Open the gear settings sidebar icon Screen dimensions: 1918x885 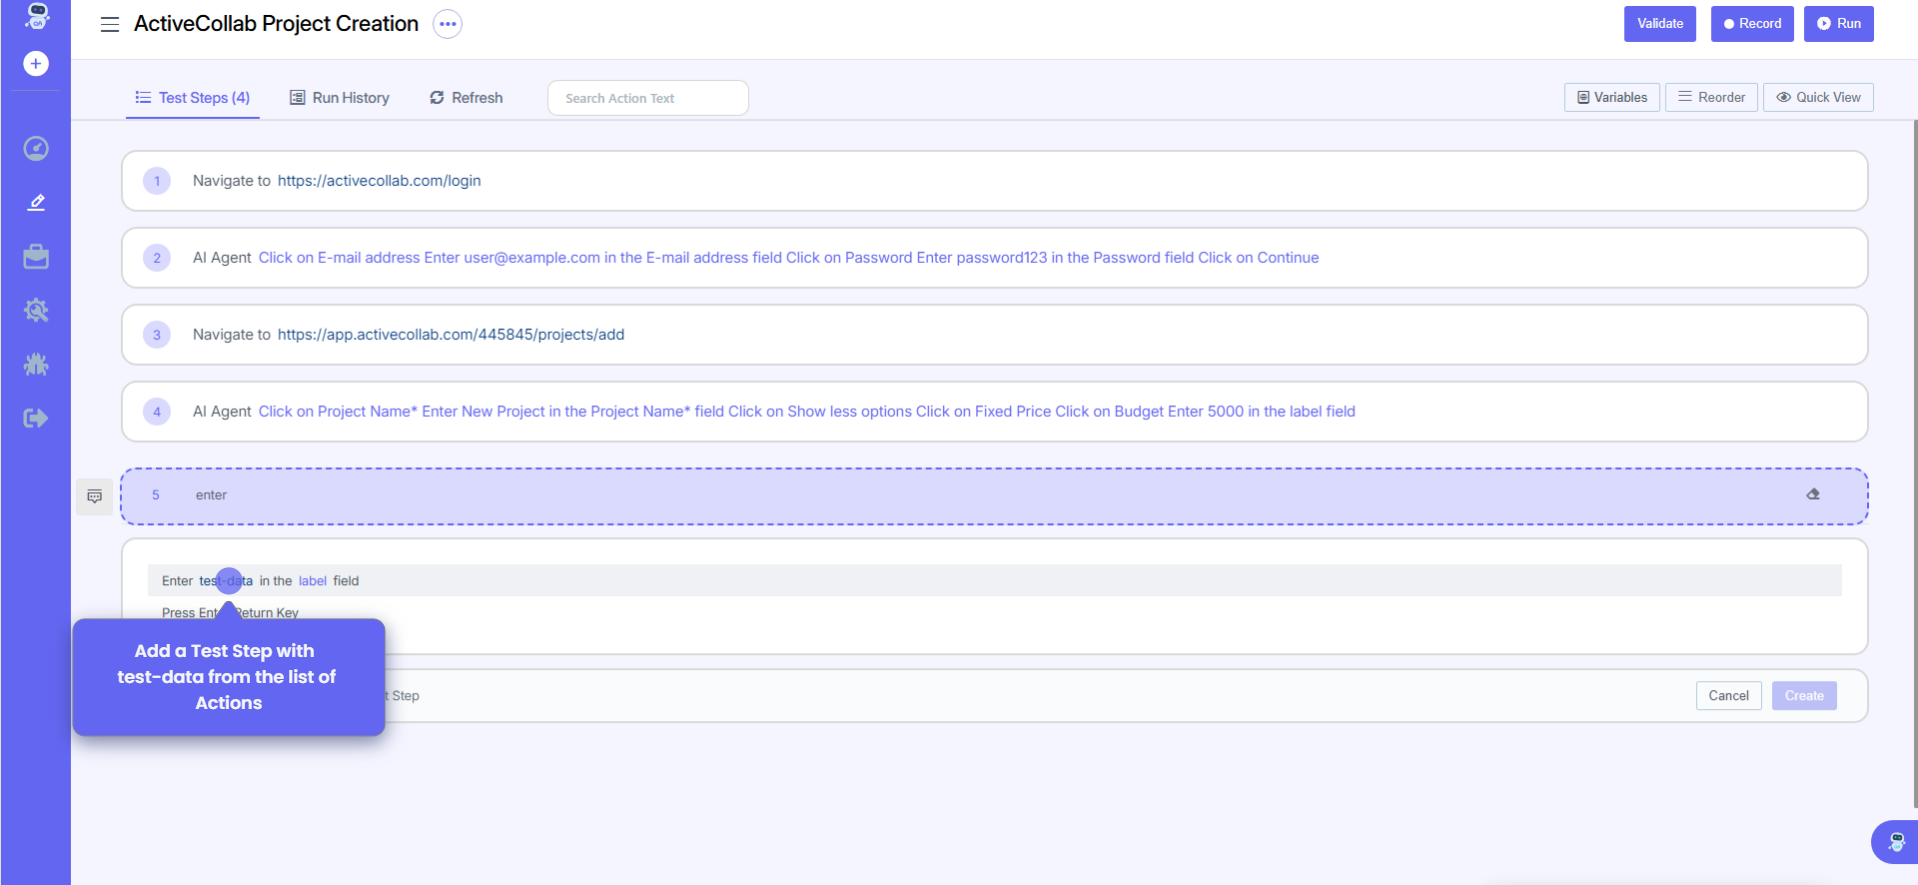tap(36, 311)
